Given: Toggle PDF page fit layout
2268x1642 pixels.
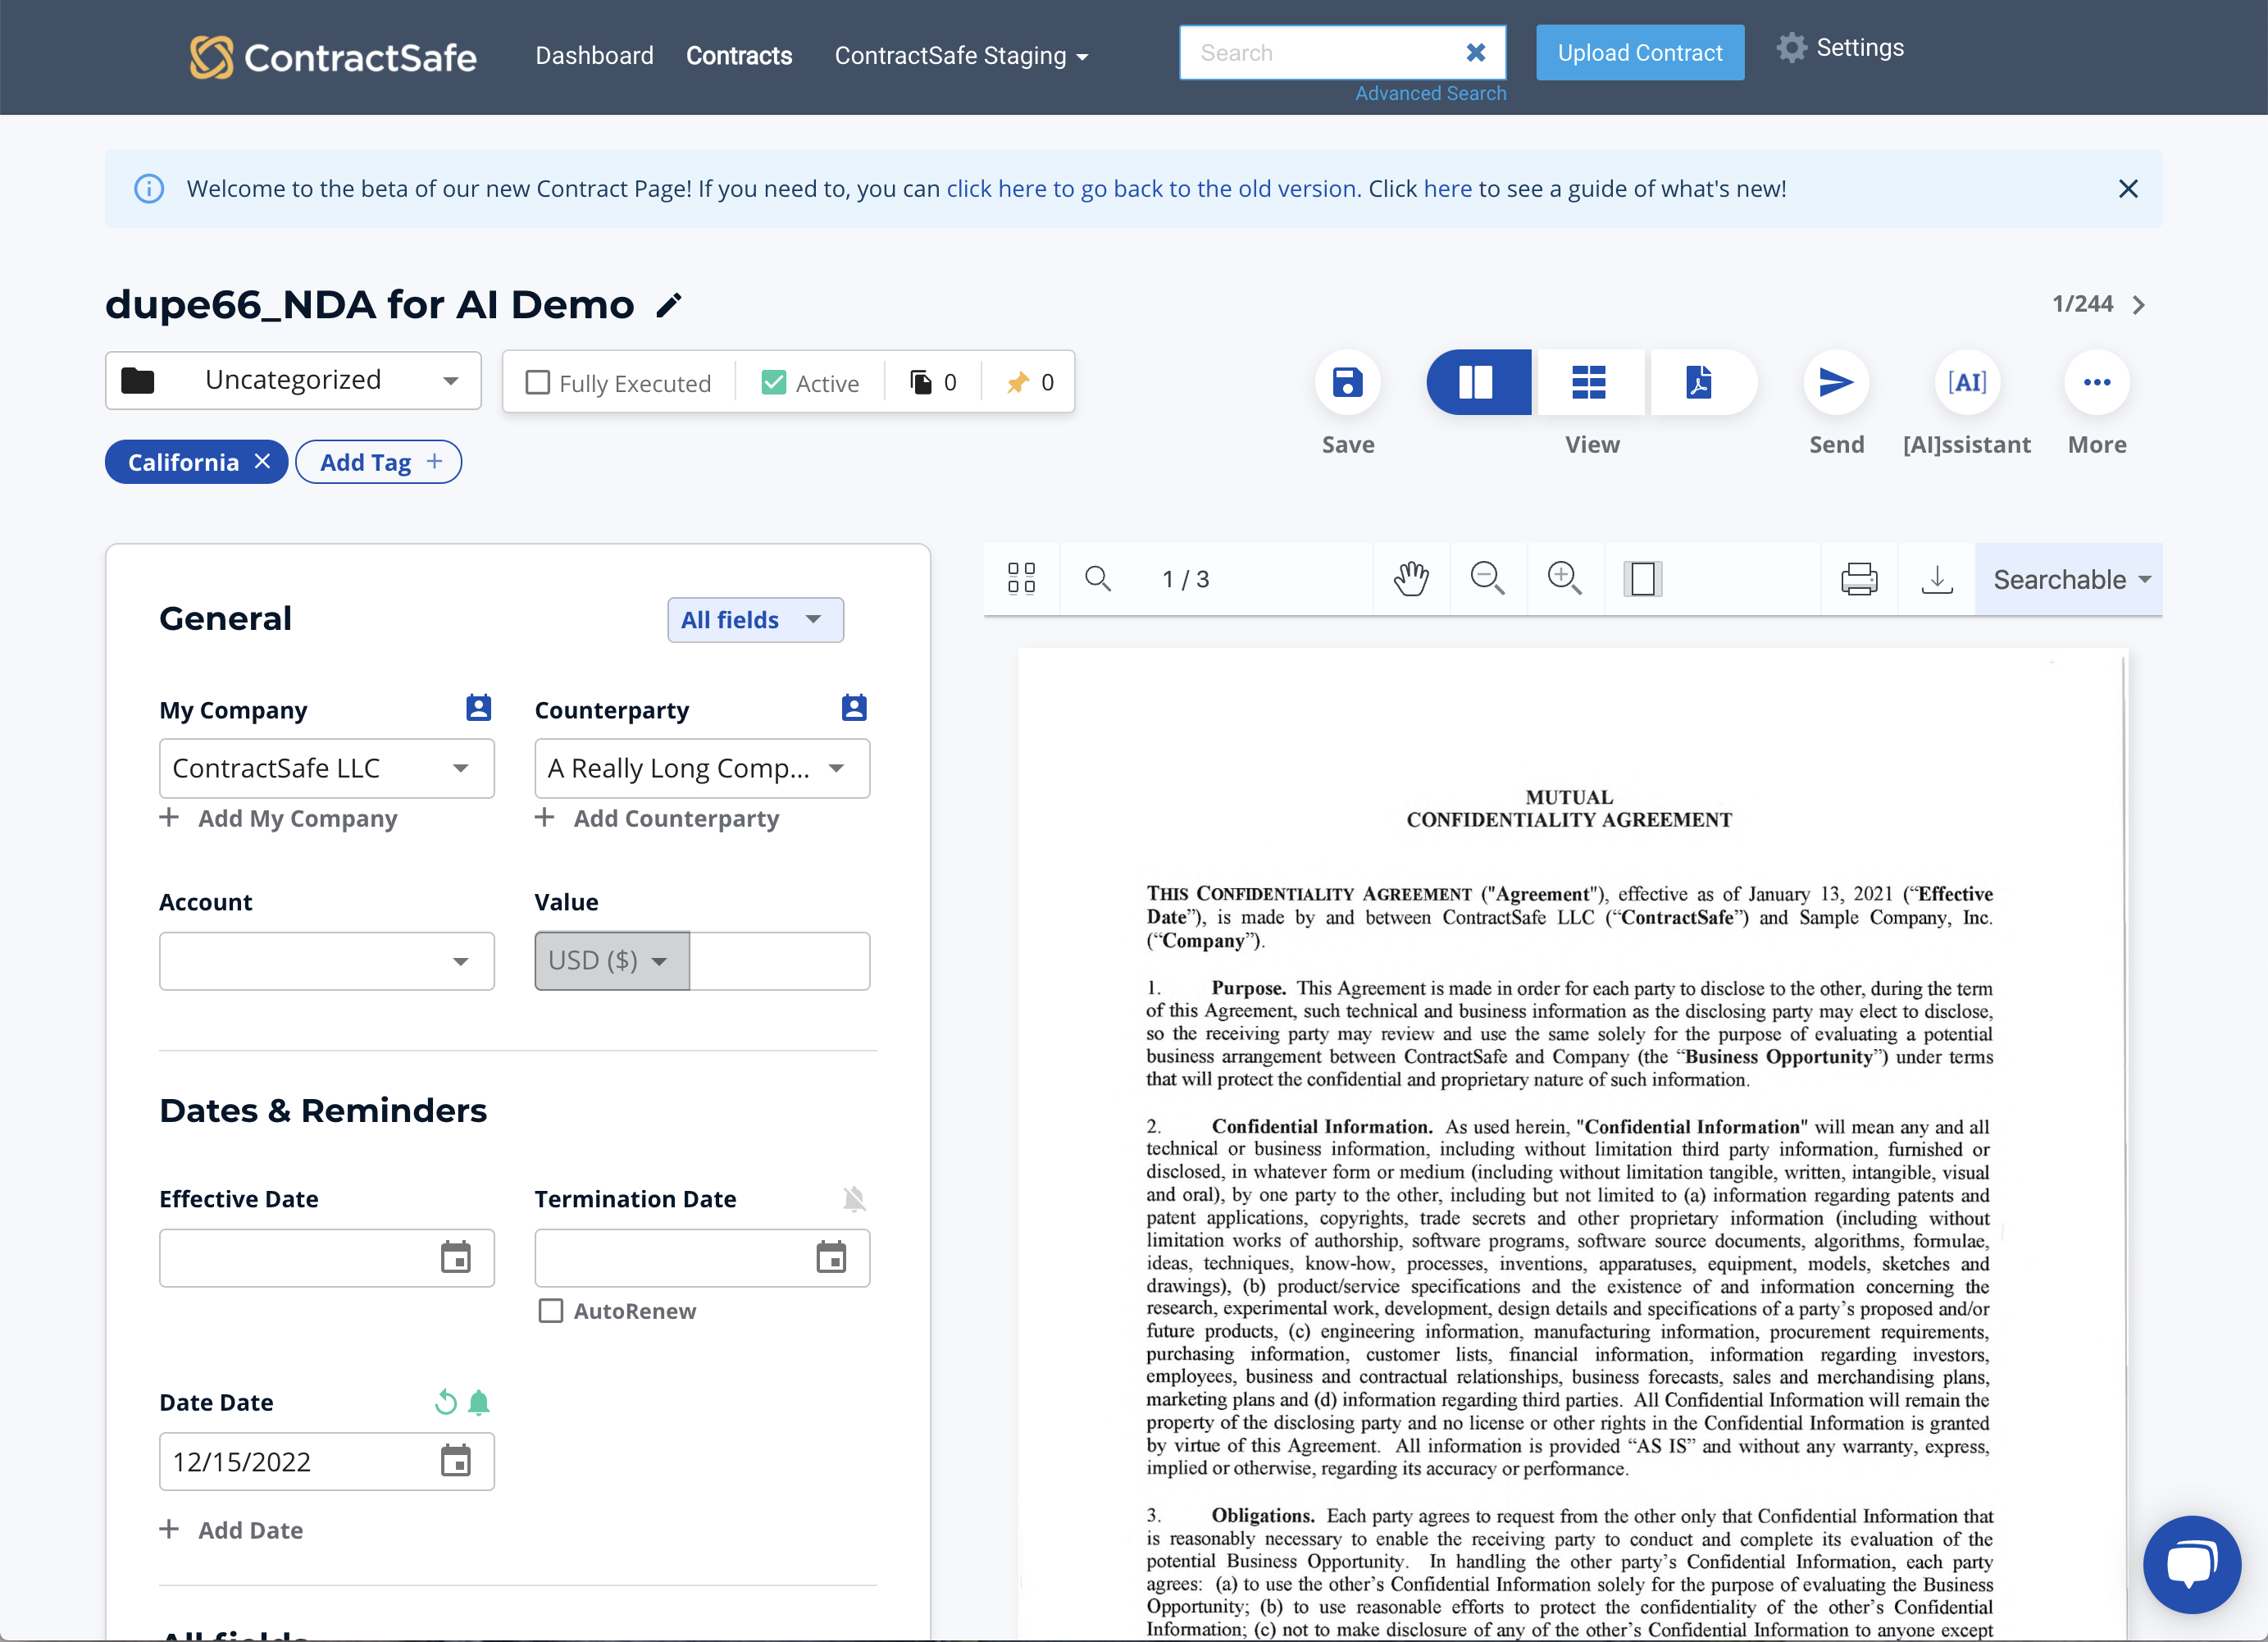Looking at the screenshot, I should [1642, 578].
